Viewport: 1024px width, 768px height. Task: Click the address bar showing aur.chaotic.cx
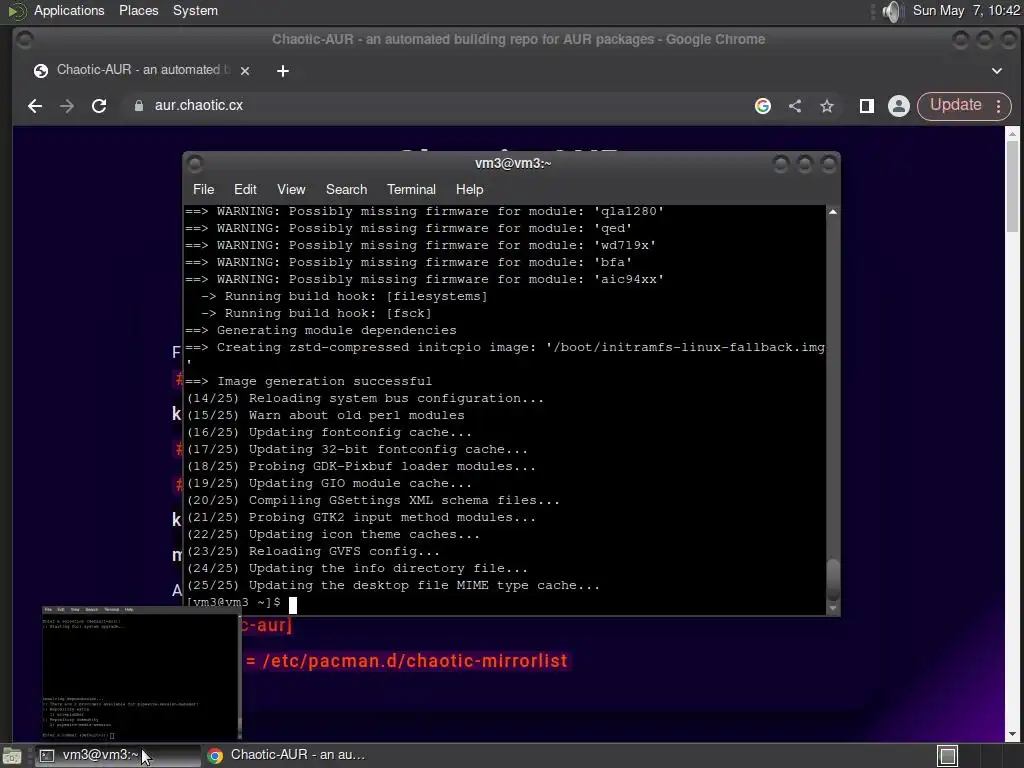438,106
